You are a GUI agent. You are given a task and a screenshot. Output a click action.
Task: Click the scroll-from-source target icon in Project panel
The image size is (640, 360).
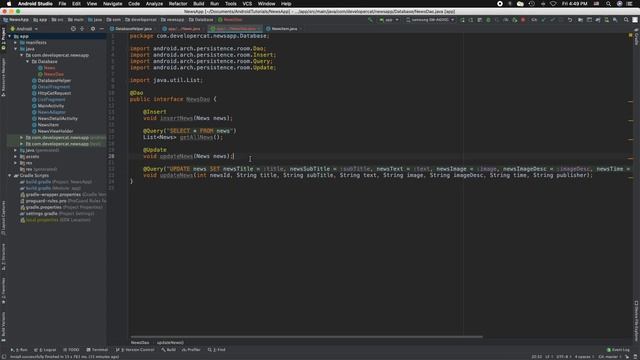pos(73,29)
